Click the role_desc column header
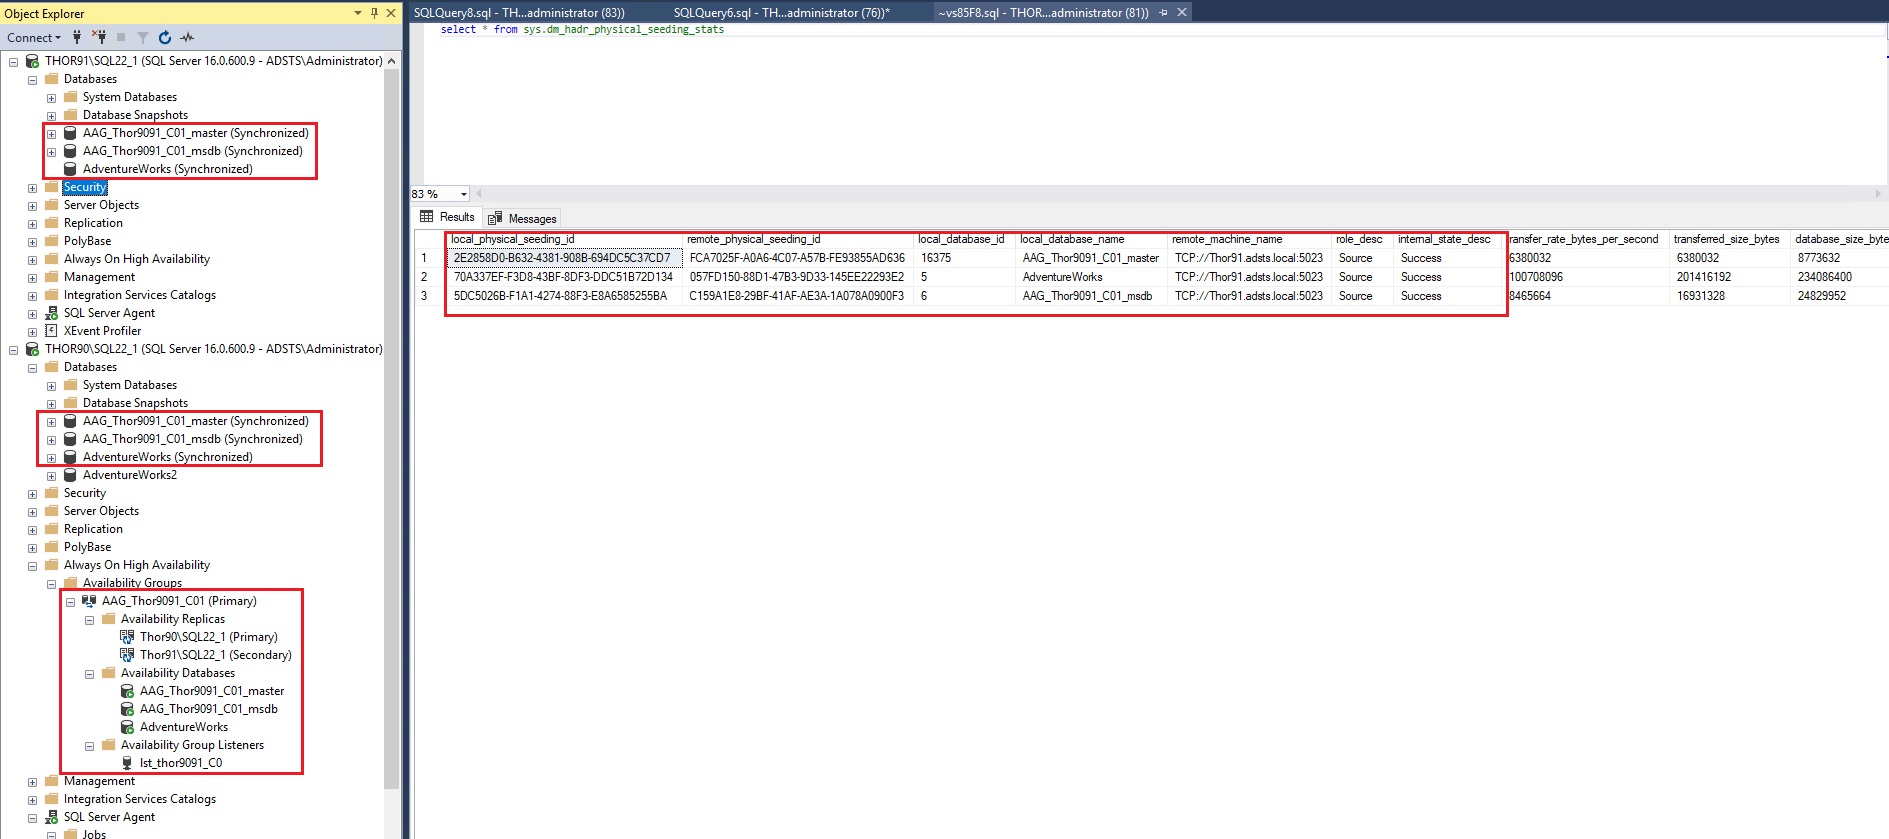 coord(1359,239)
